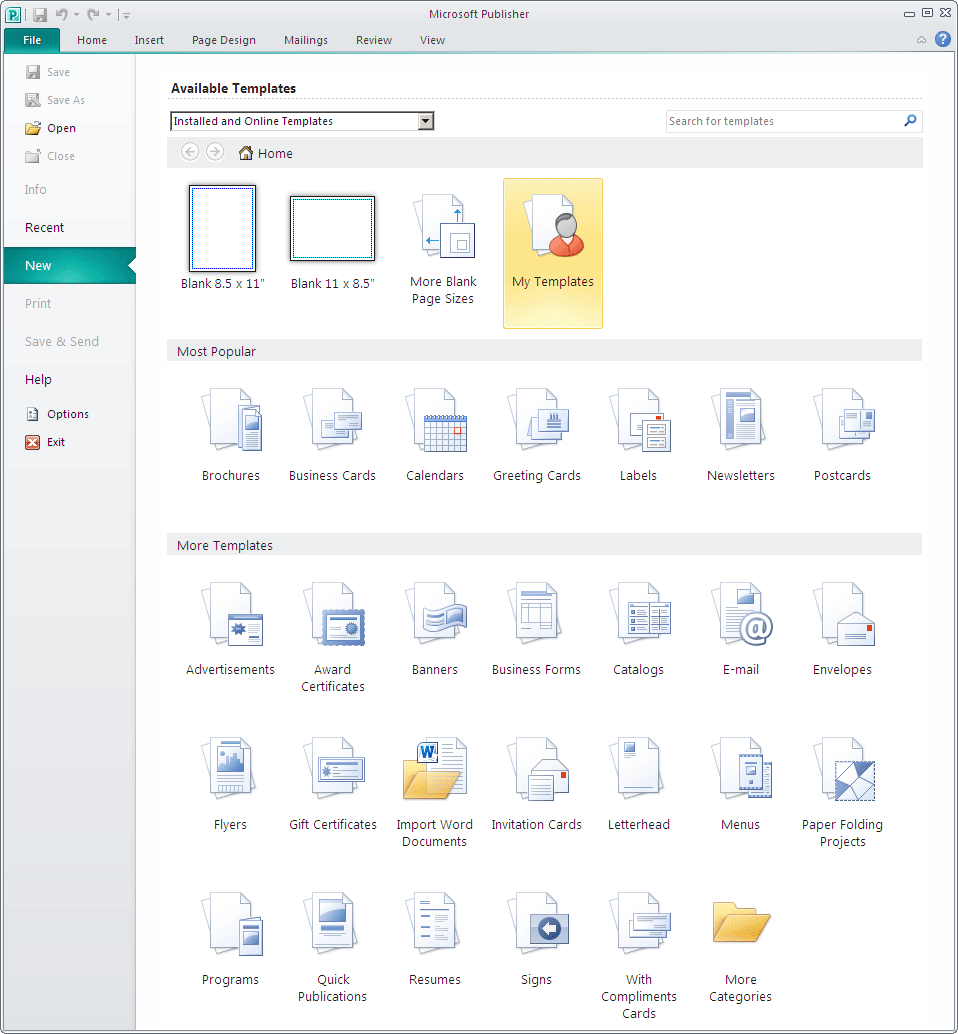Open Publisher Options
Viewport: 958px width, 1034px height.
click(57, 414)
